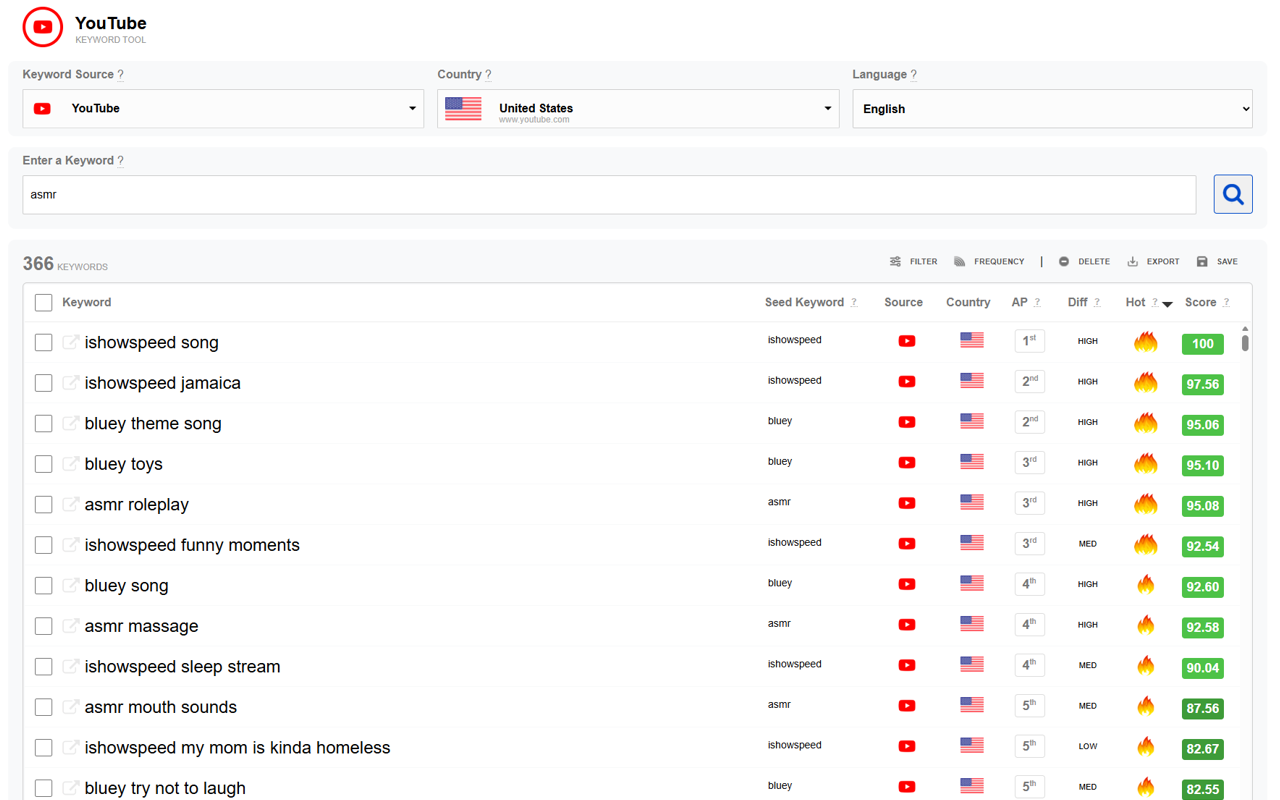1280x800 pixels.
Task: Click Save to store keywords
Action: point(1217,262)
